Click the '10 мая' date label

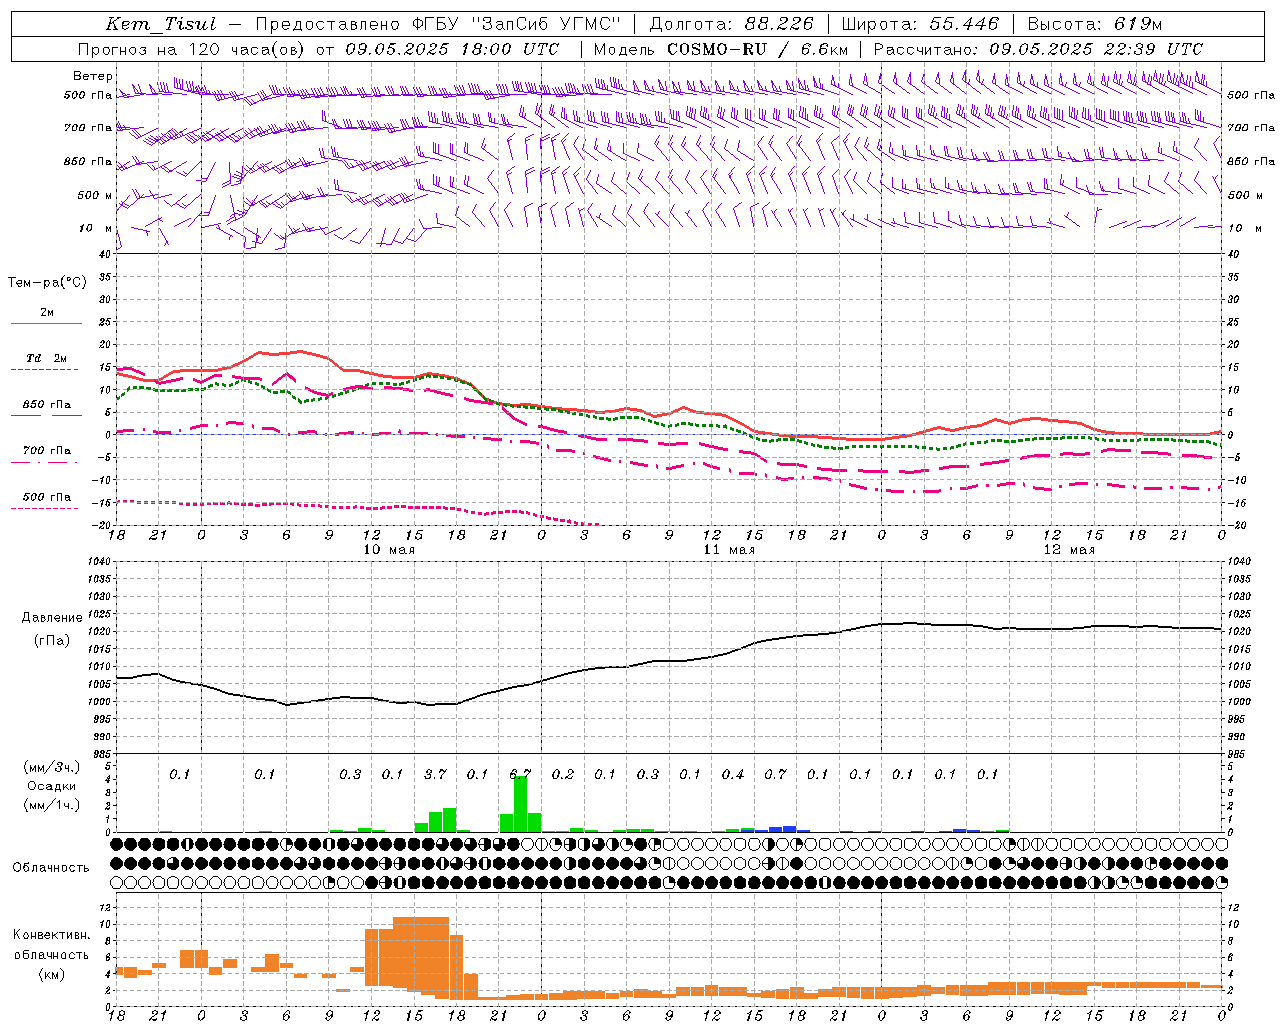click(x=388, y=550)
